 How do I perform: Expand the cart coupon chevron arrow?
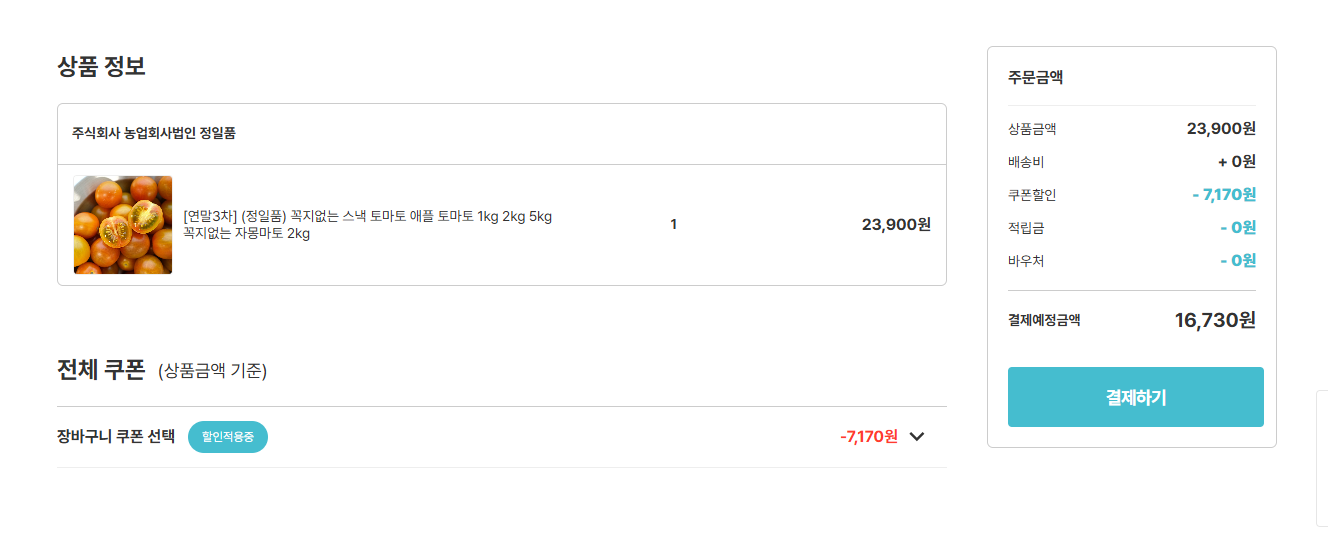(x=917, y=436)
